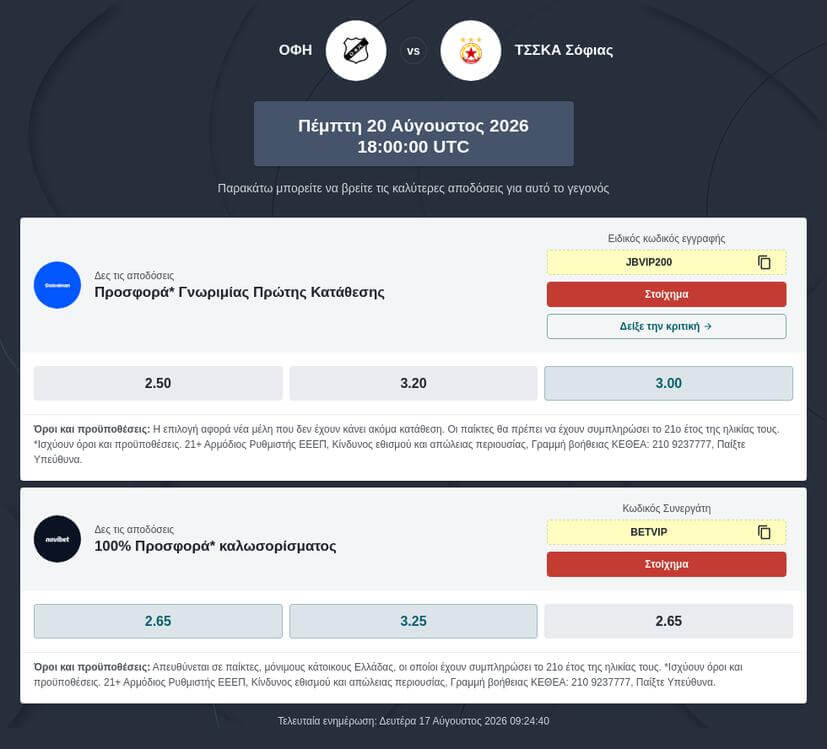Open the Προσφορά Γνωριμίας Πρώτης Κατάθεσης offer title
This screenshot has height=749, width=827.
(239, 292)
